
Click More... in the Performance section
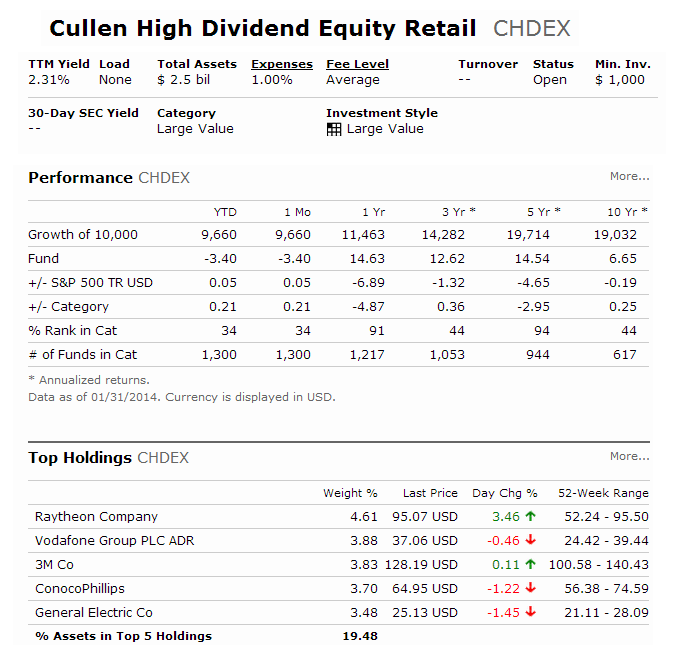(x=630, y=176)
